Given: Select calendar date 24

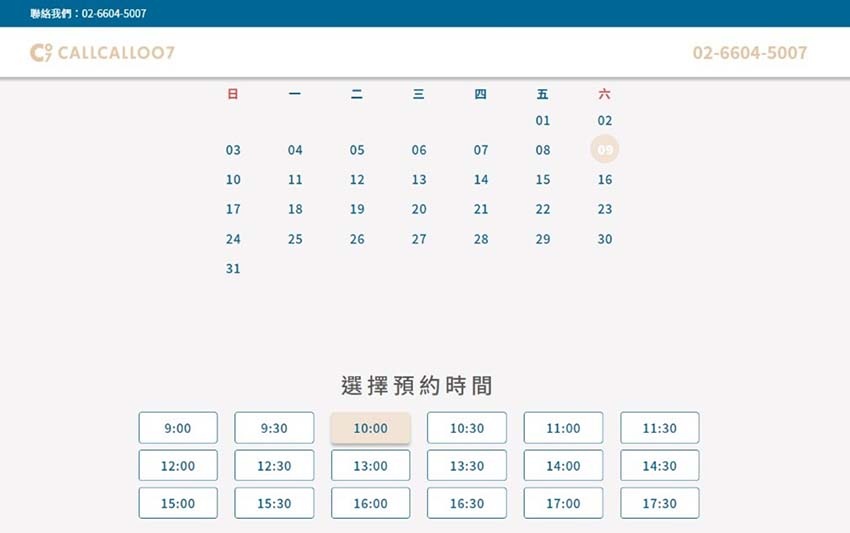Looking at the screenshot, I should [233, 239].
